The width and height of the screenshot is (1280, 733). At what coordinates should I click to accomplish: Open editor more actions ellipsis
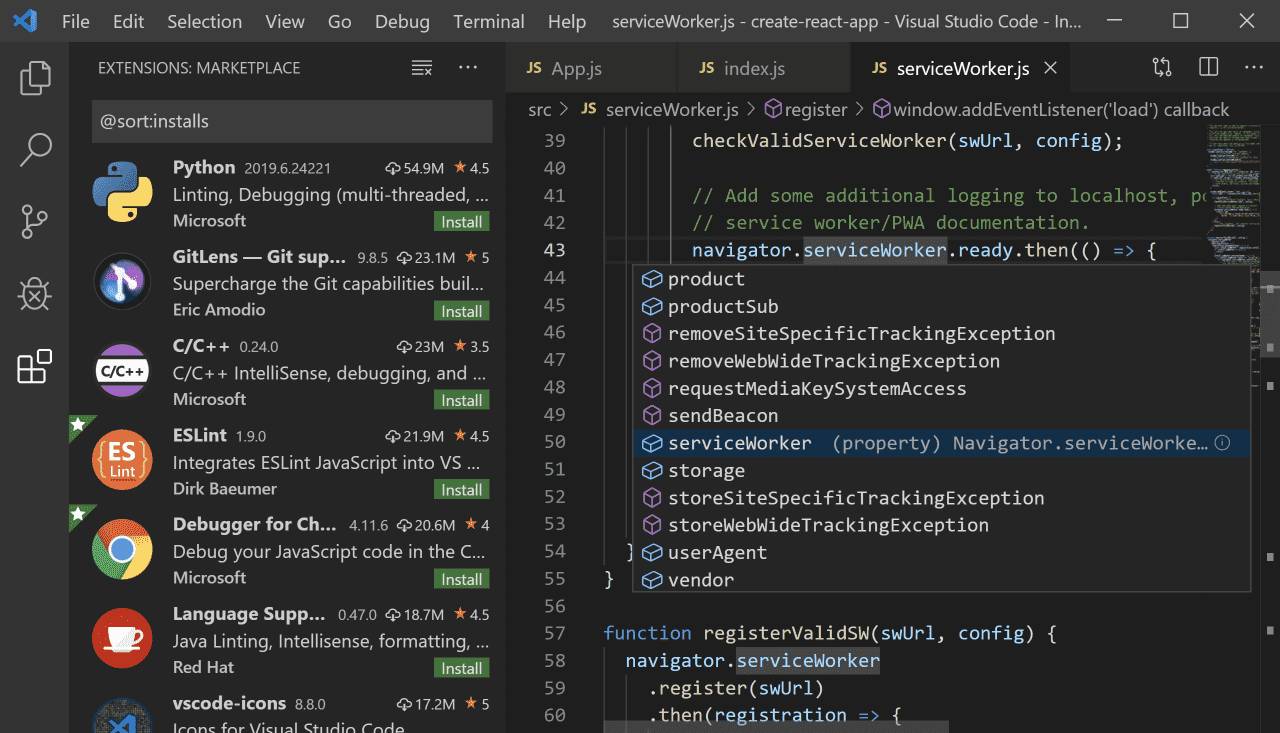(x=1254, y=68)
